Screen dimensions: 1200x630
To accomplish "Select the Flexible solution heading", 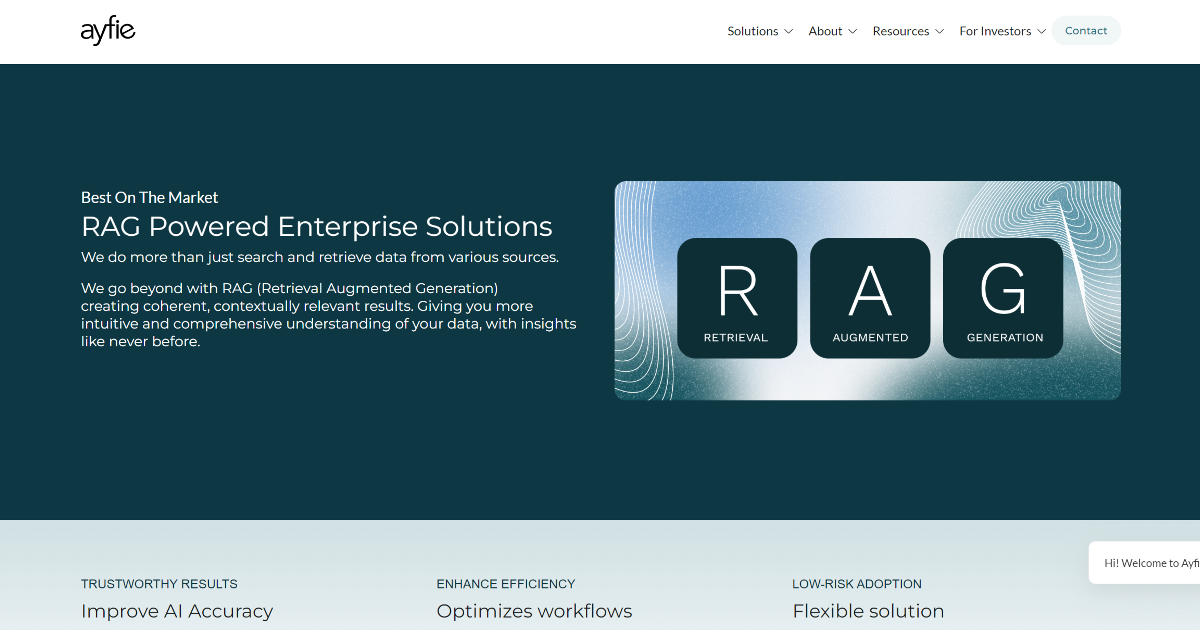I will [868, 611].
